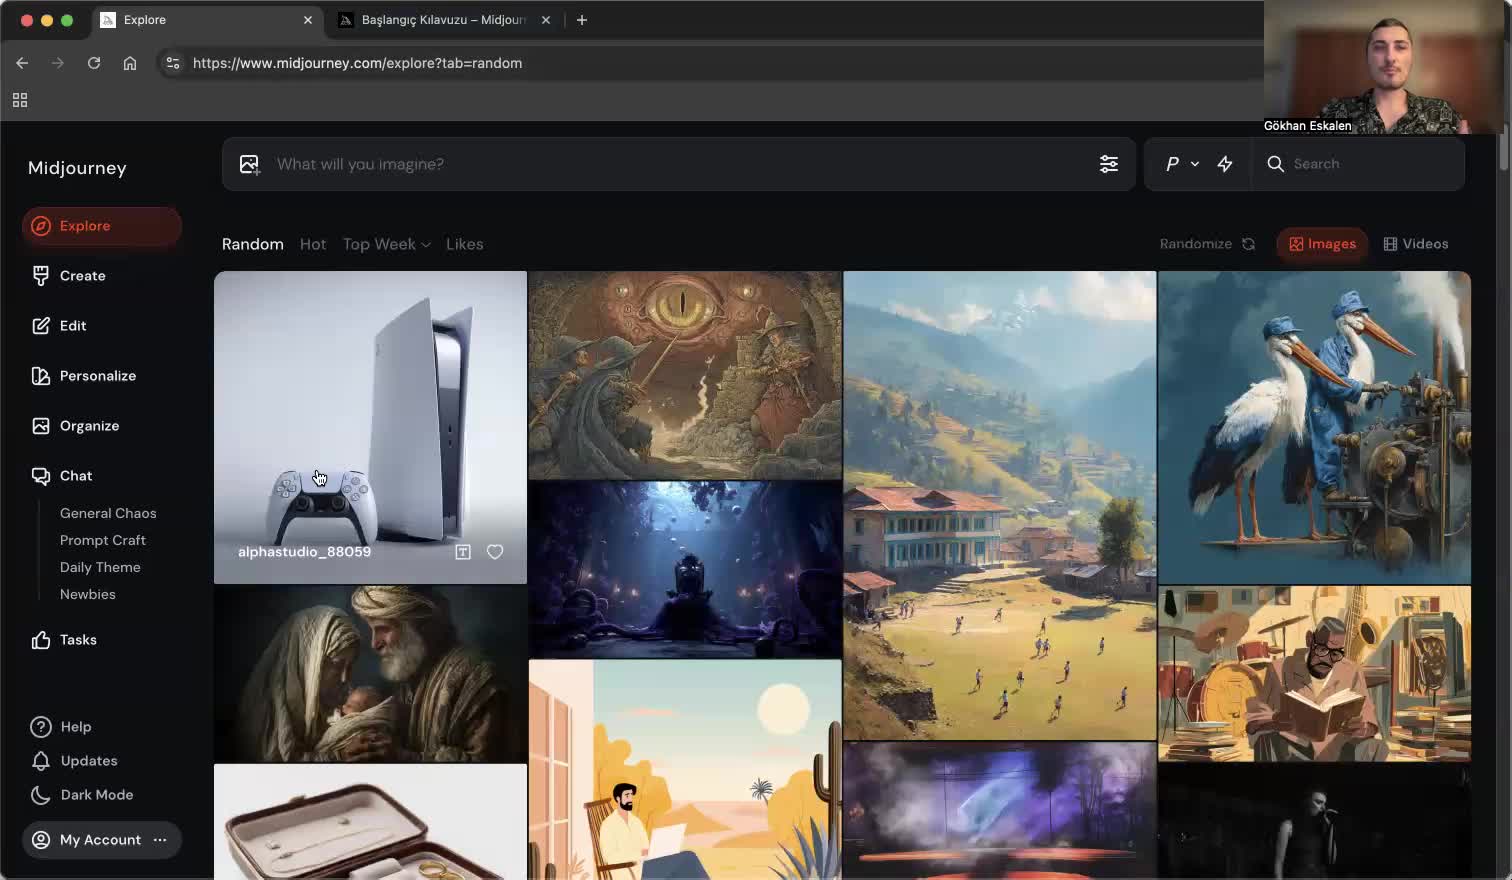The image size is (1512, 880).
Task: Open the purple smoke abstract image
Action: pyautogui.click(x=1000, y=811)
